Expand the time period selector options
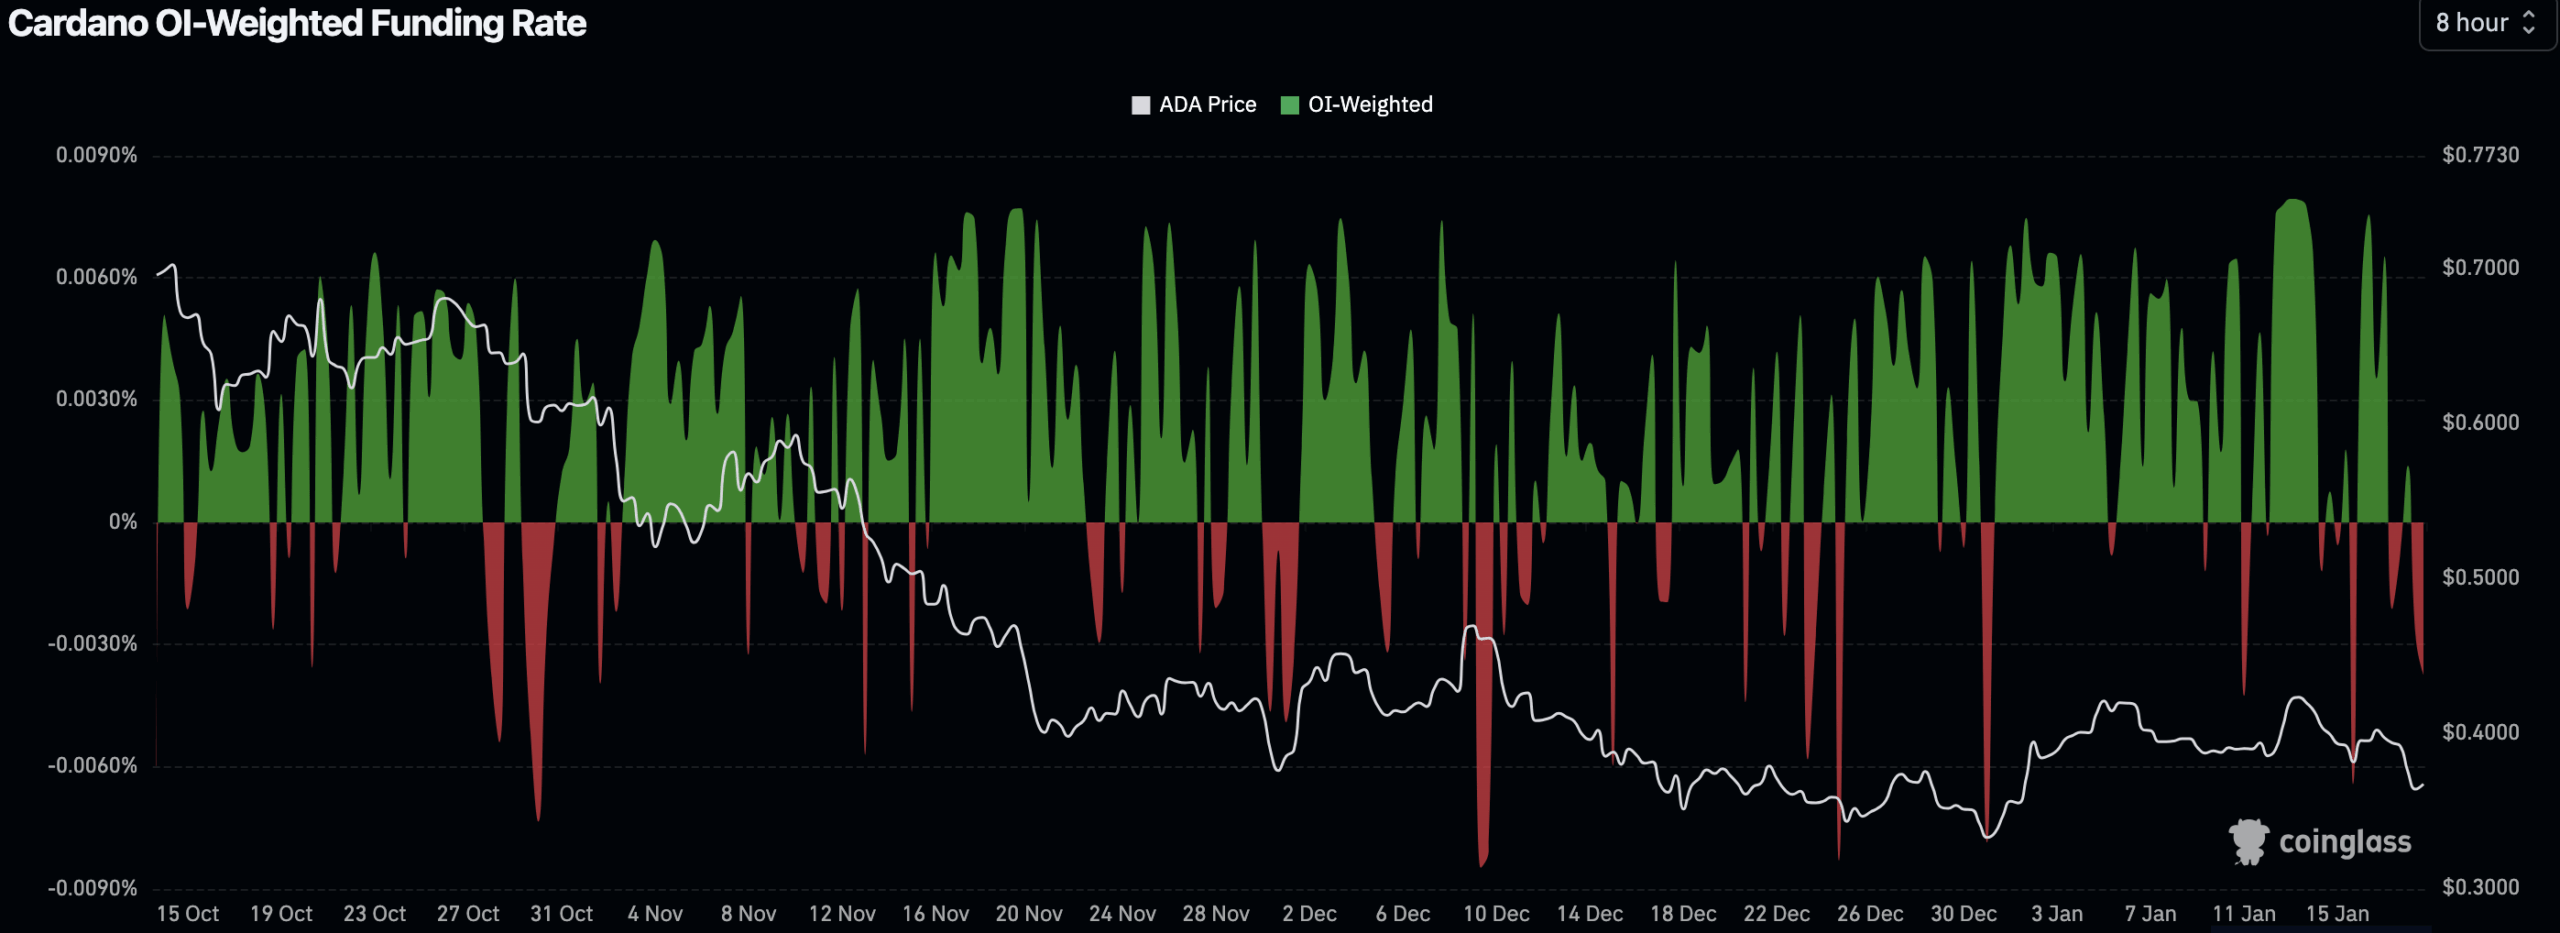 tap(2485, 22)
